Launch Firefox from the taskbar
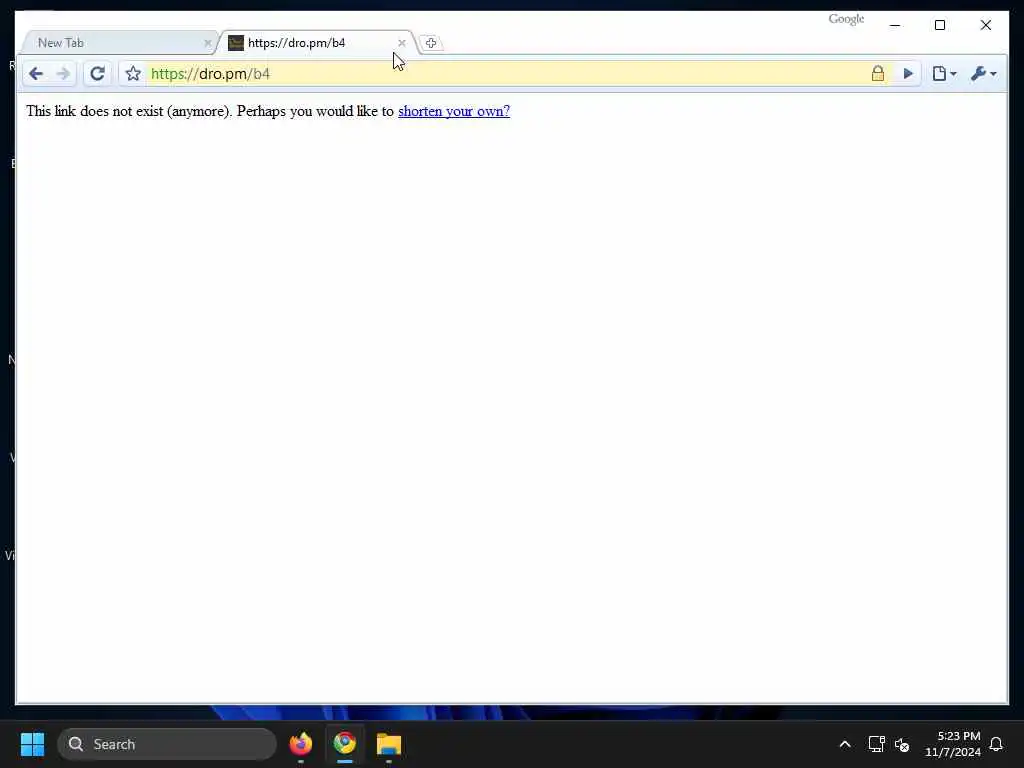This screenshot has width=1024, height=768. 301,744
